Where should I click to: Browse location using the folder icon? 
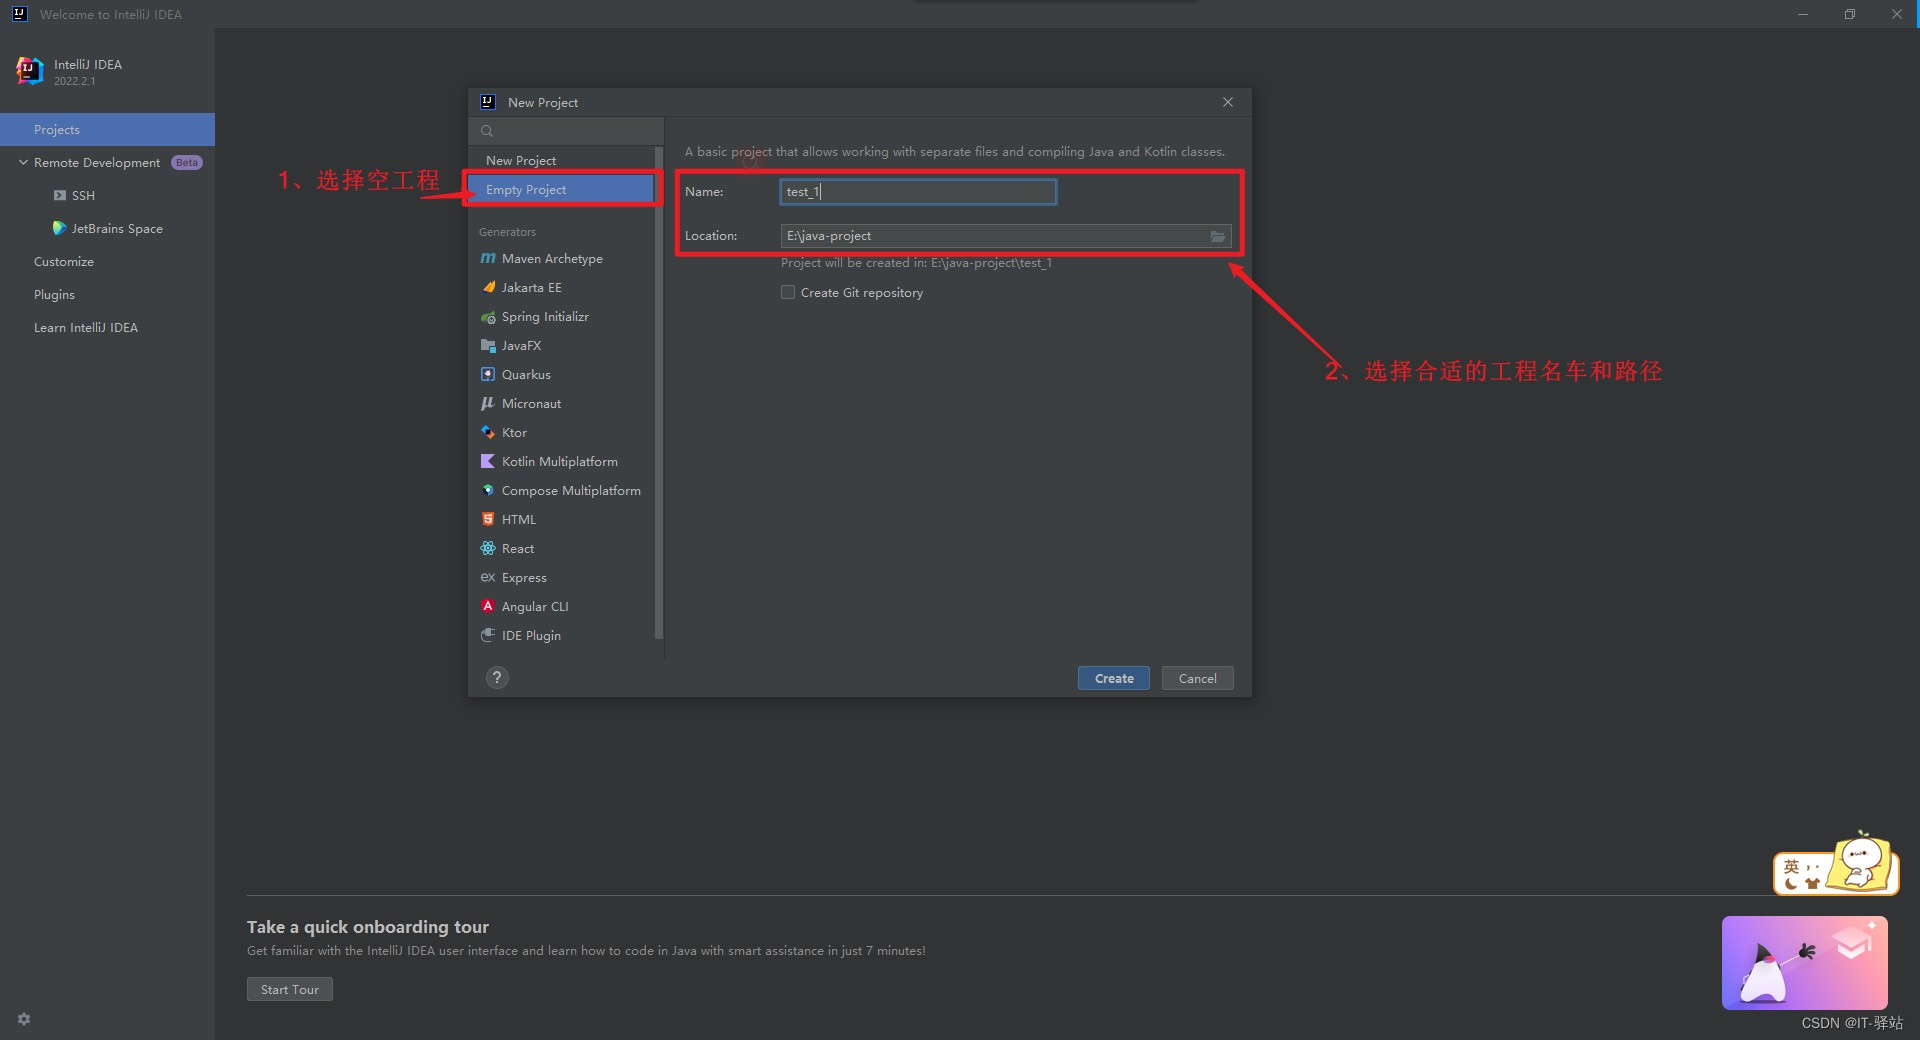click(x=1218, y=236)
